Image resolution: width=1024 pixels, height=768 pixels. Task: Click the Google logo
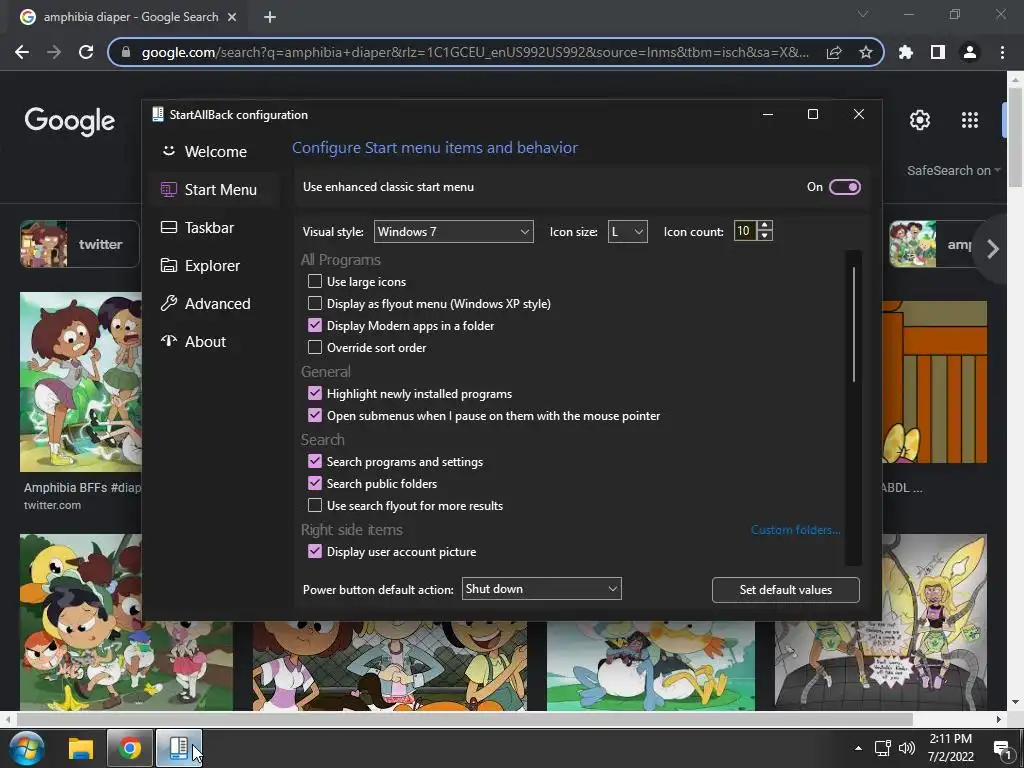(69, 121)
